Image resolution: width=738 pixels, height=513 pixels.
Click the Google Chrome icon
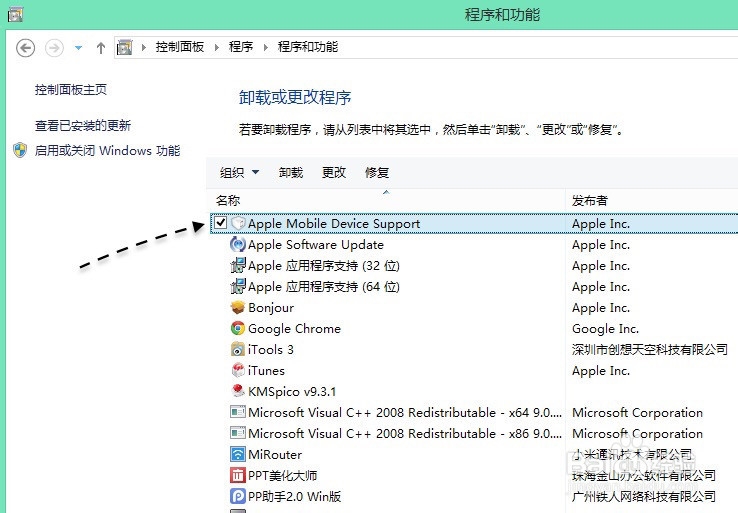click(x=238, y=328)
